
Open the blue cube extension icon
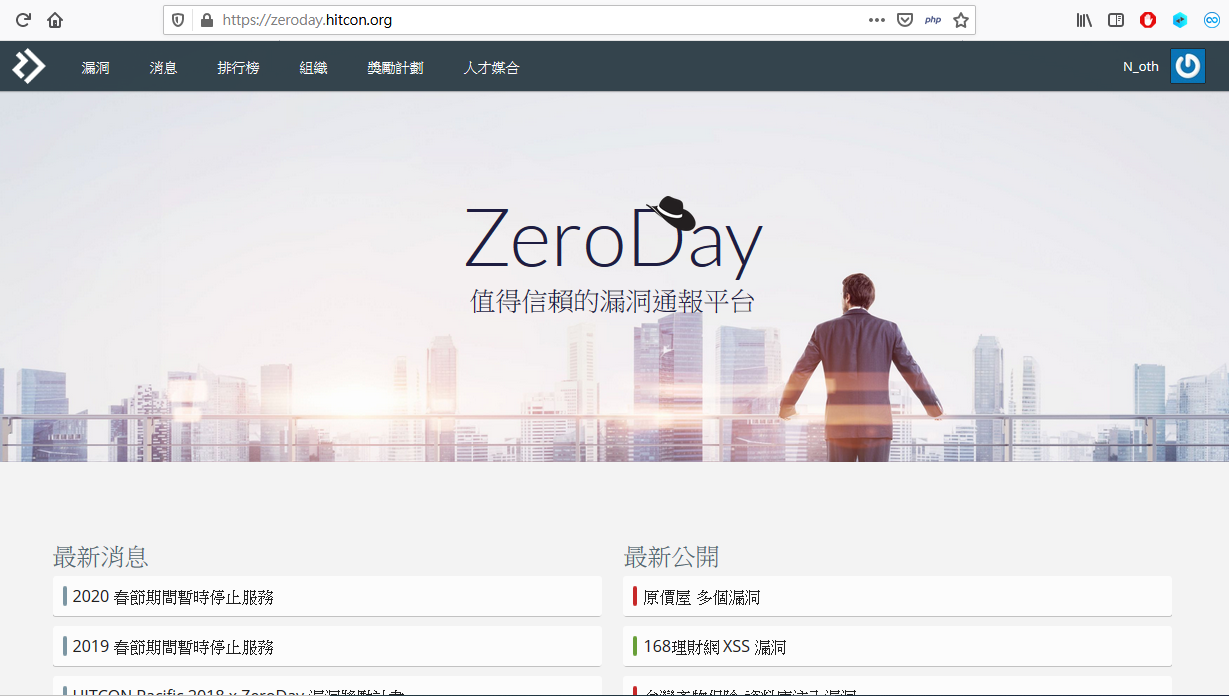[1180, 20]
